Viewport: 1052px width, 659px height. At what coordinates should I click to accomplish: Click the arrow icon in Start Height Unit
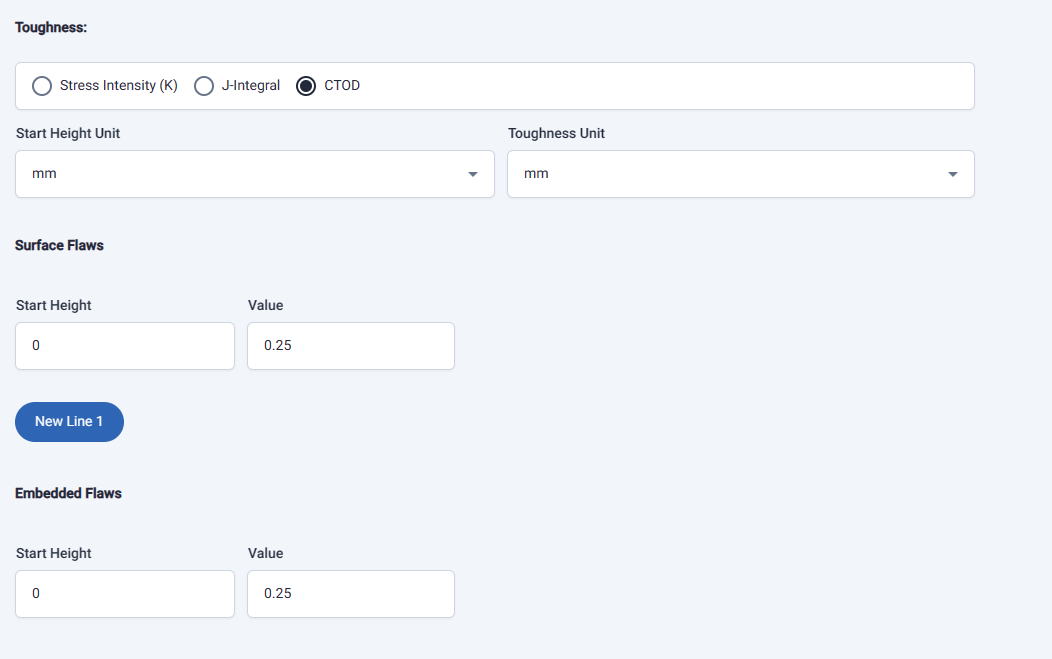472,175
